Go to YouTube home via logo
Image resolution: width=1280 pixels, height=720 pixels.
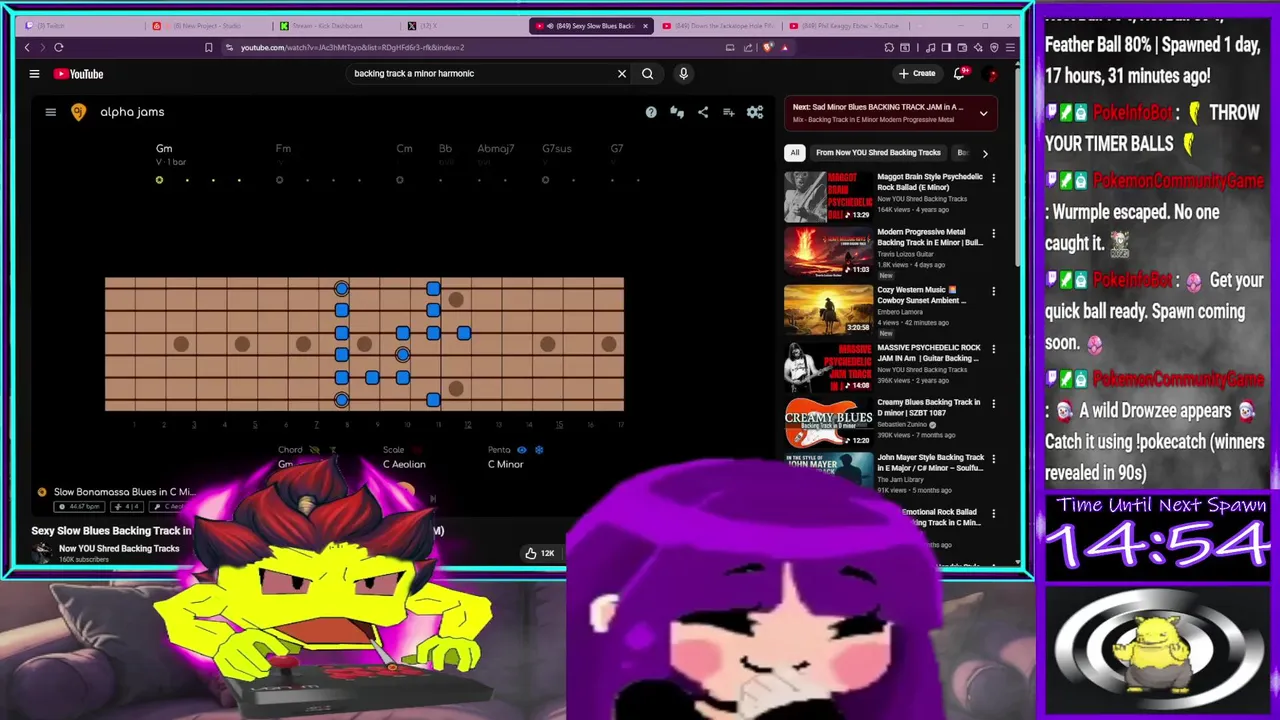pos(78,74)
